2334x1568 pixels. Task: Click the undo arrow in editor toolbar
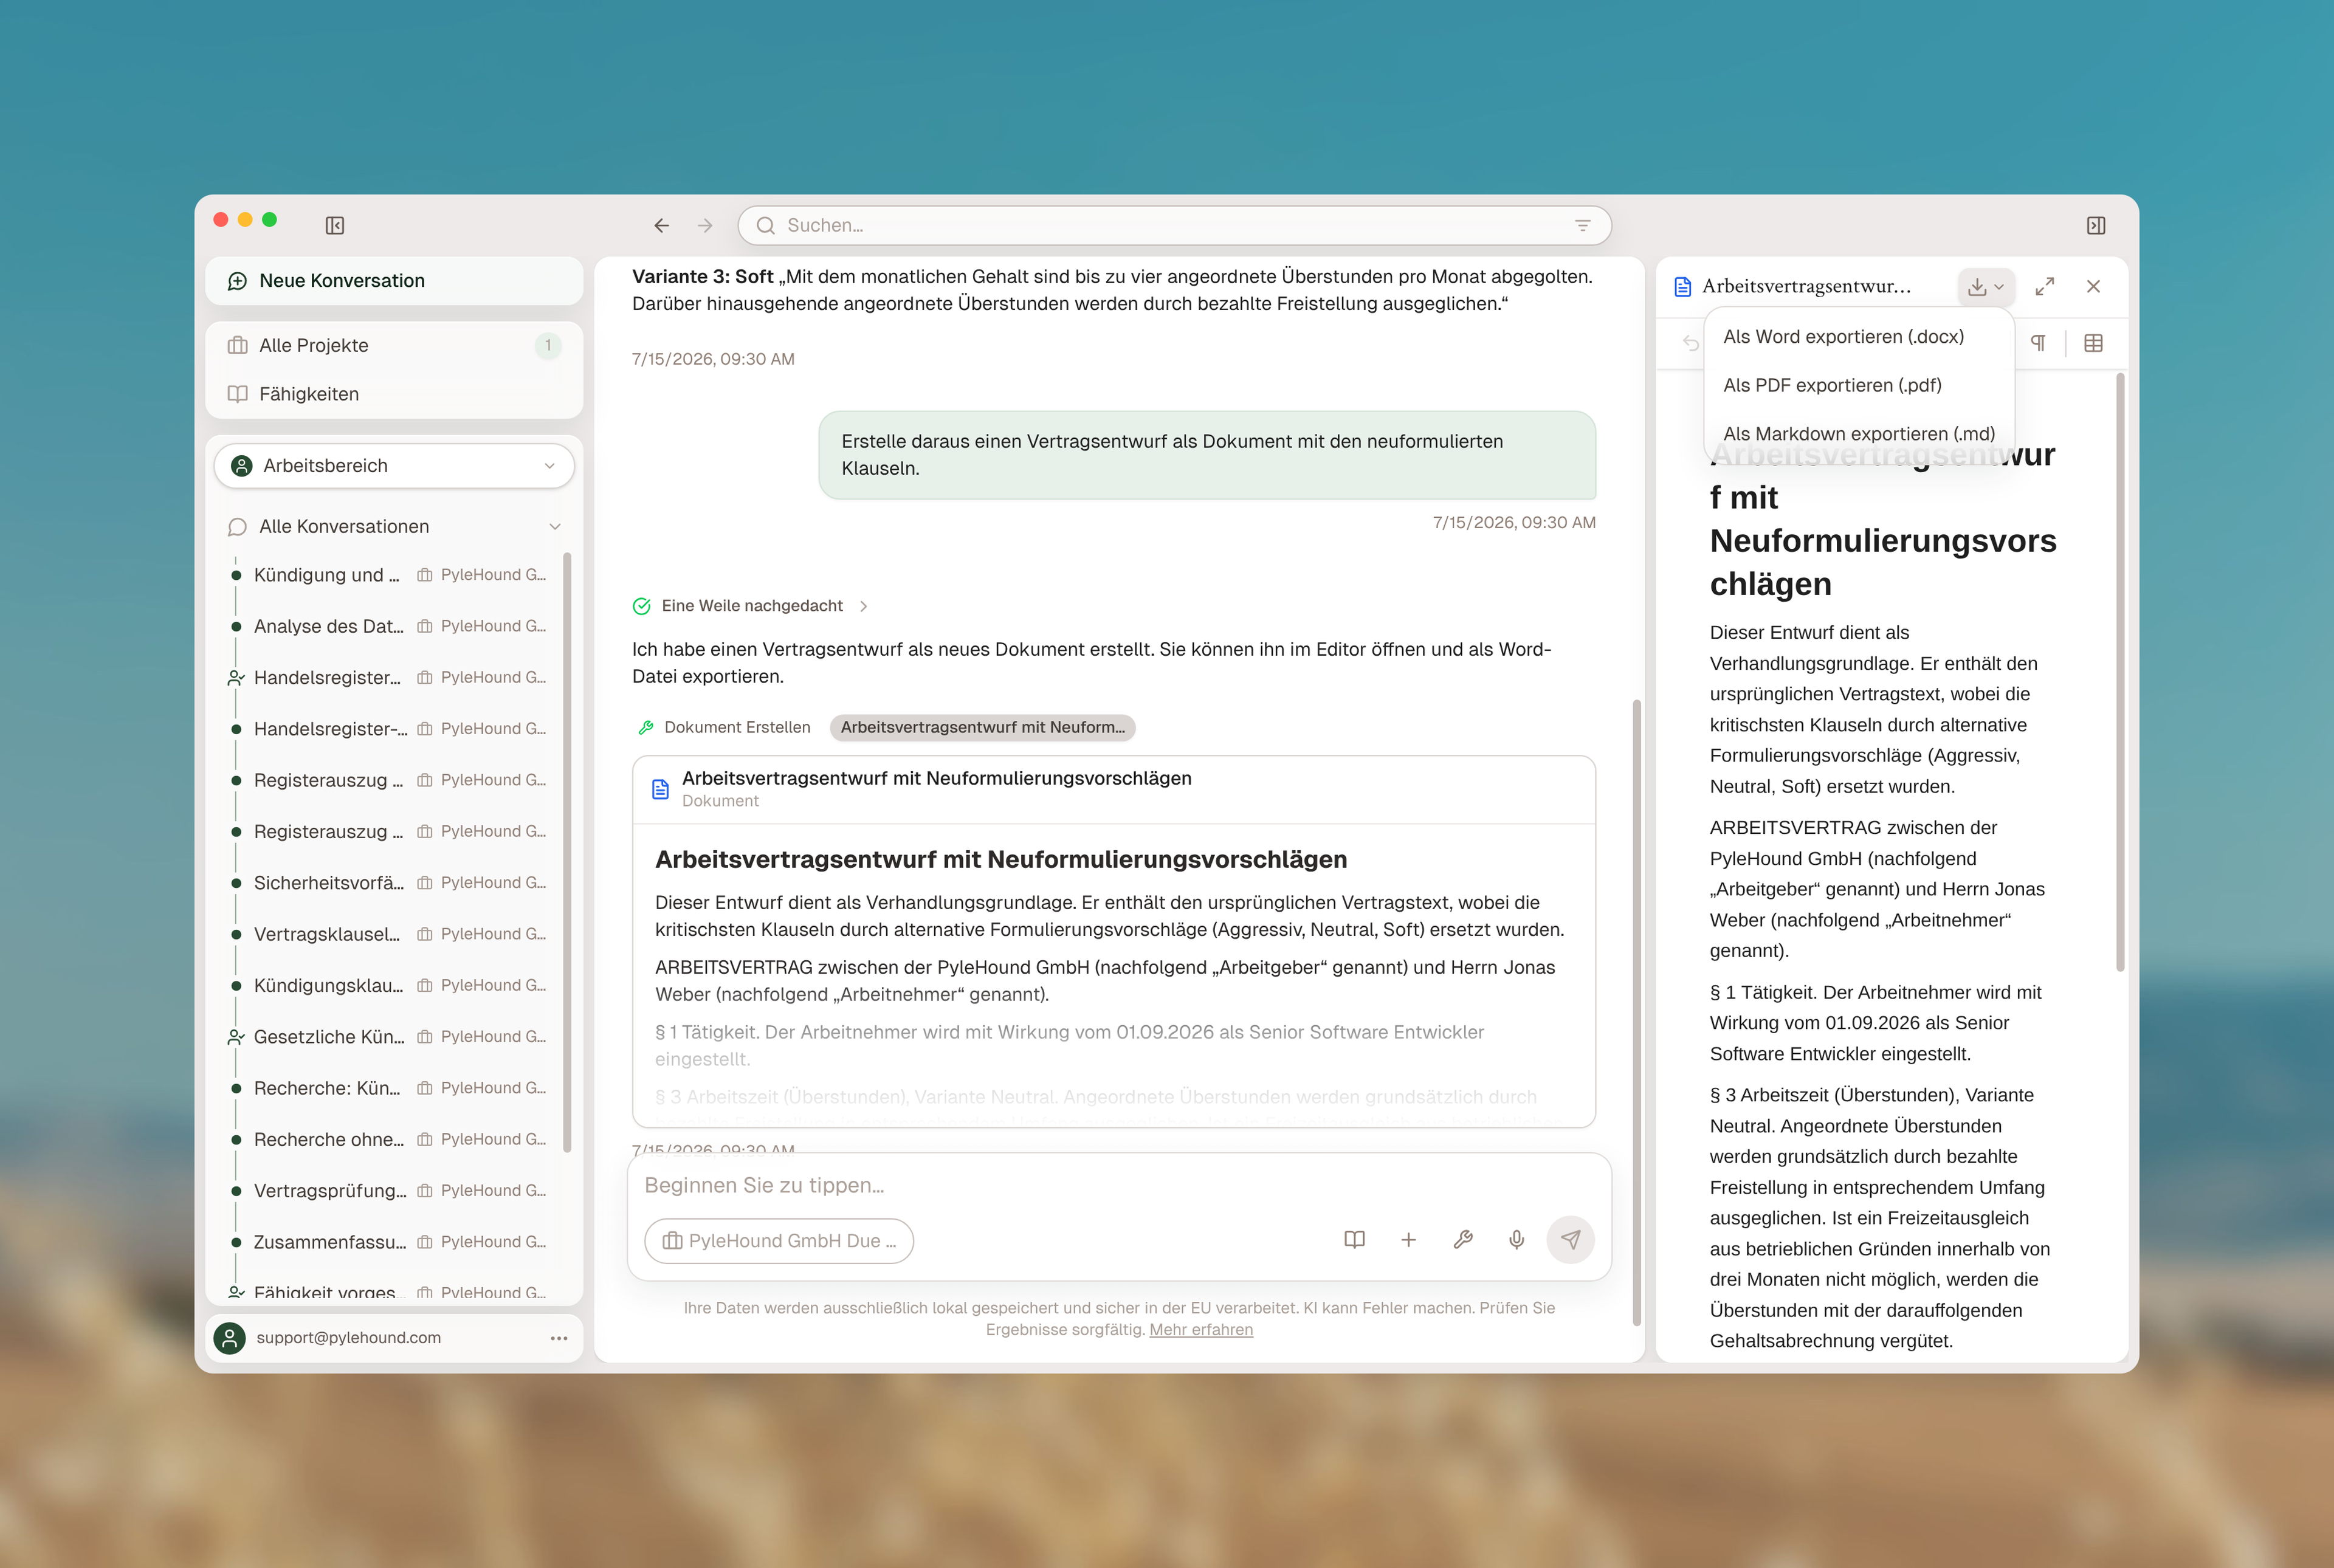tap(1690, 343)
